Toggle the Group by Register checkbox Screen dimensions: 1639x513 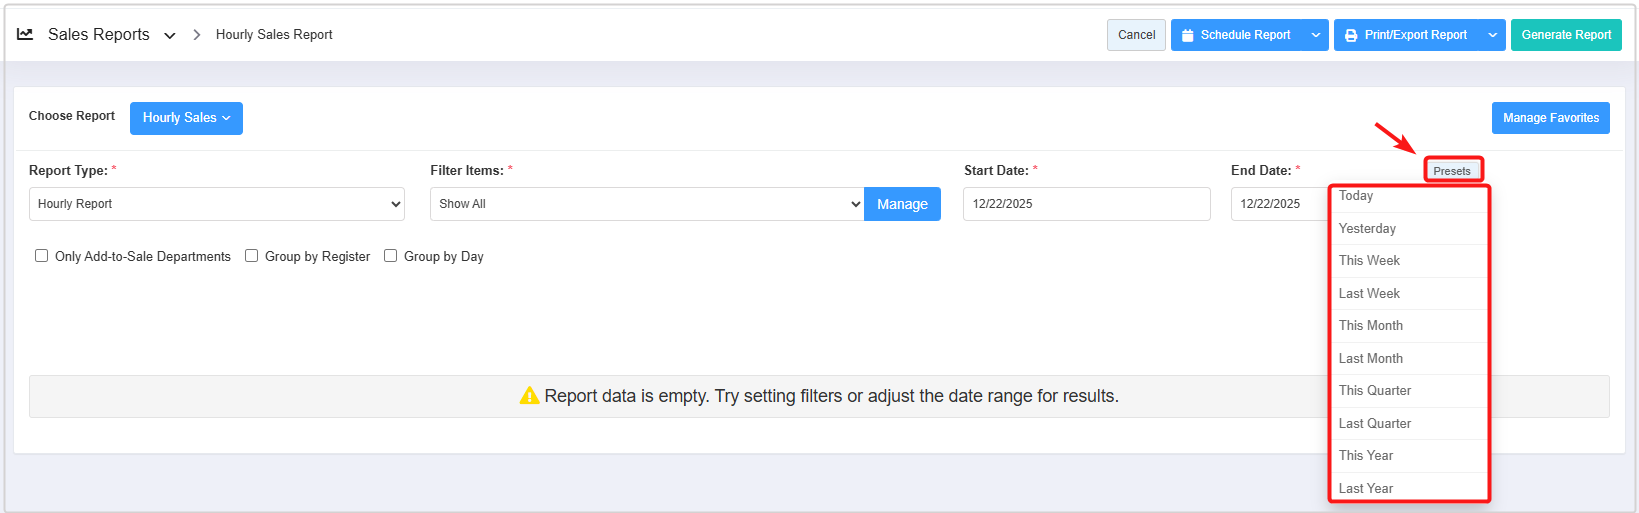(x=252, y=256)
